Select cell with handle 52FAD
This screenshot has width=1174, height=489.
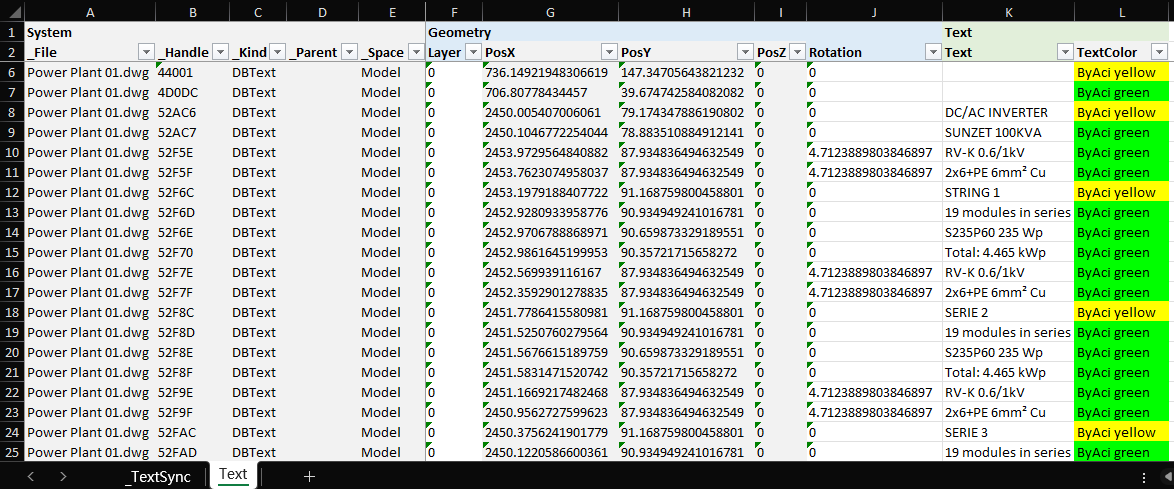192,452
